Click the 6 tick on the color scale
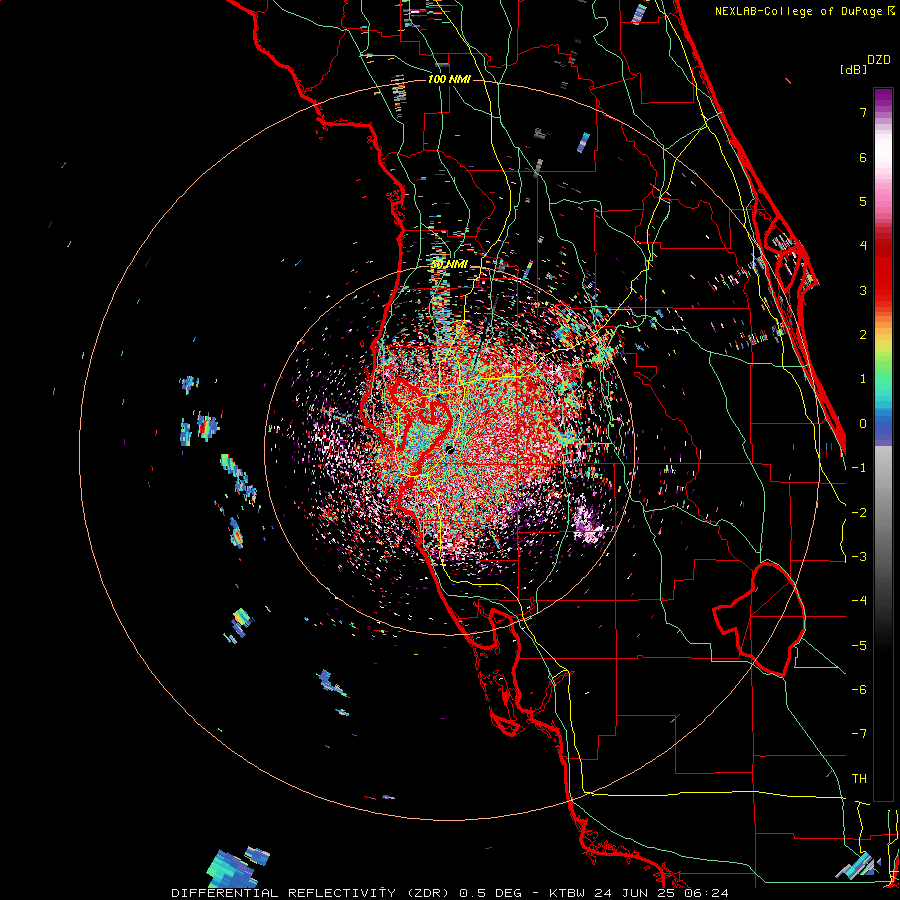 (863, 157)
